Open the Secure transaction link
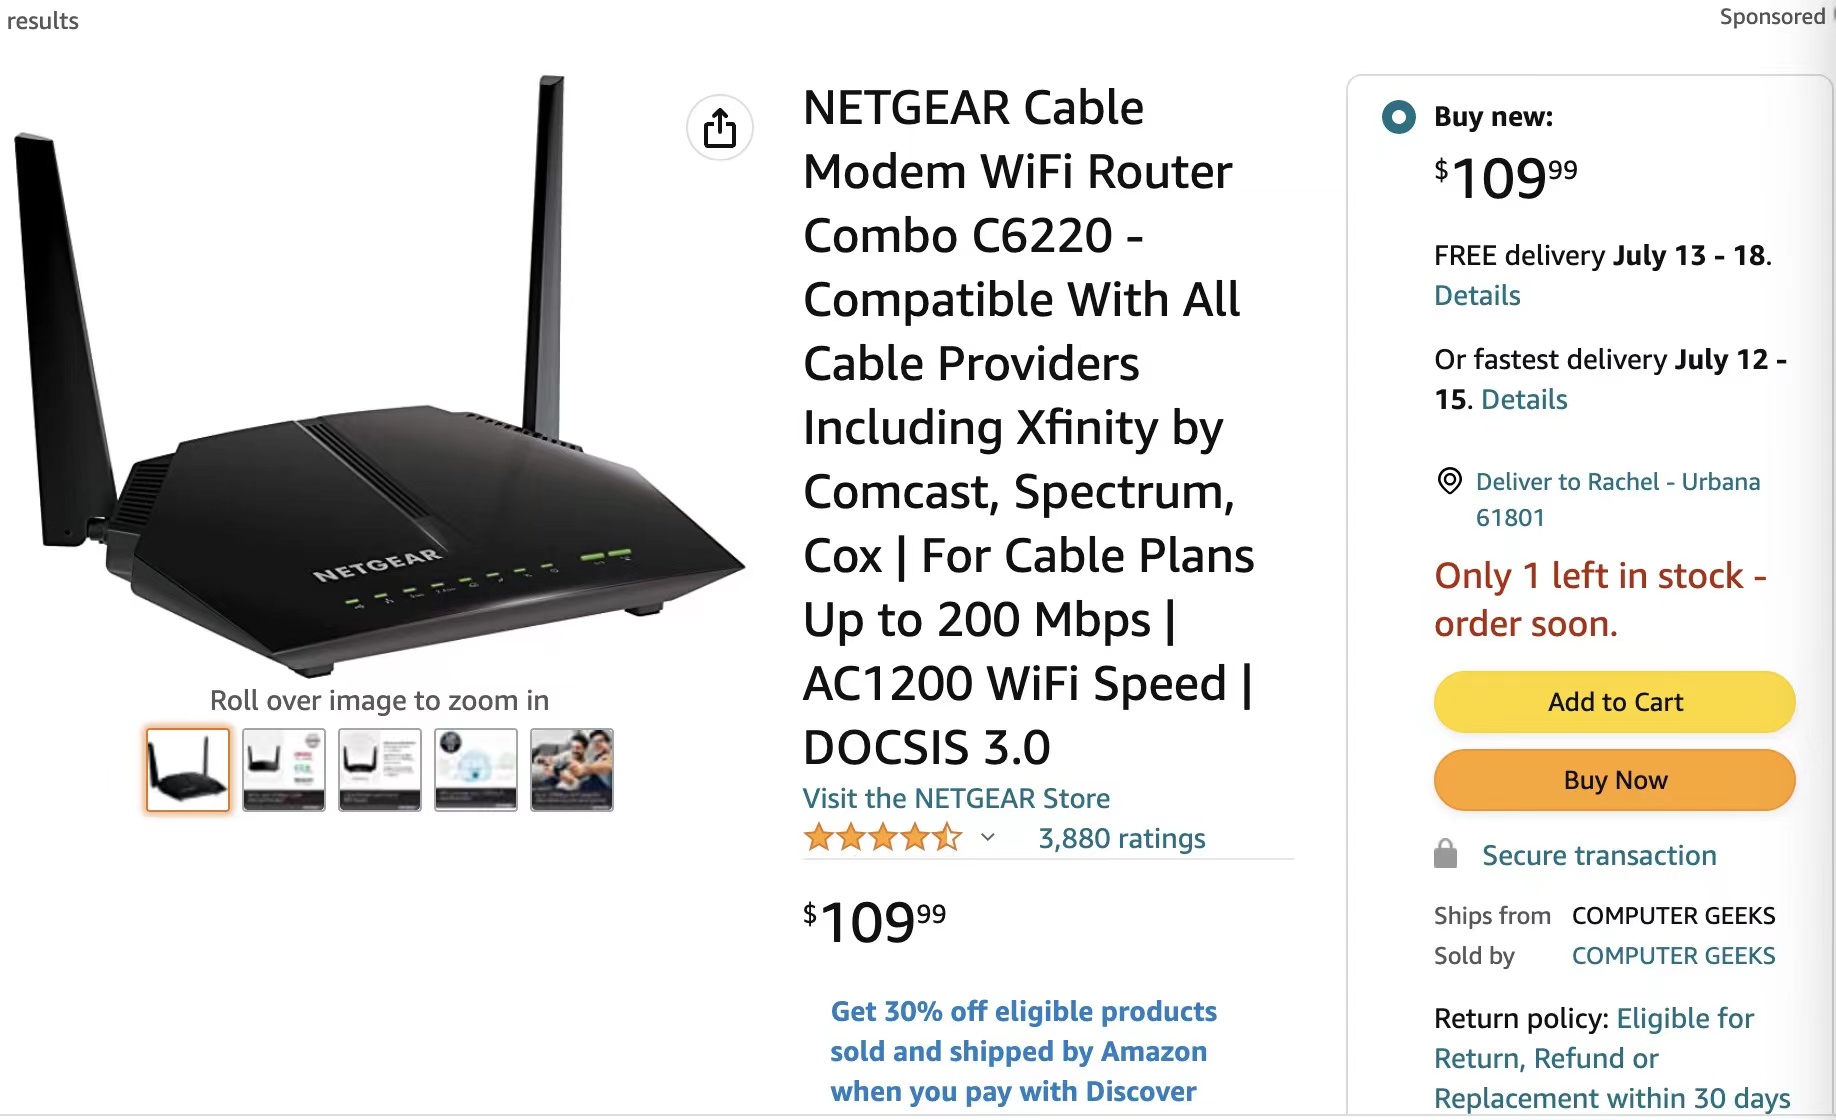The image size is (1836, 1120). [1599, 855]
